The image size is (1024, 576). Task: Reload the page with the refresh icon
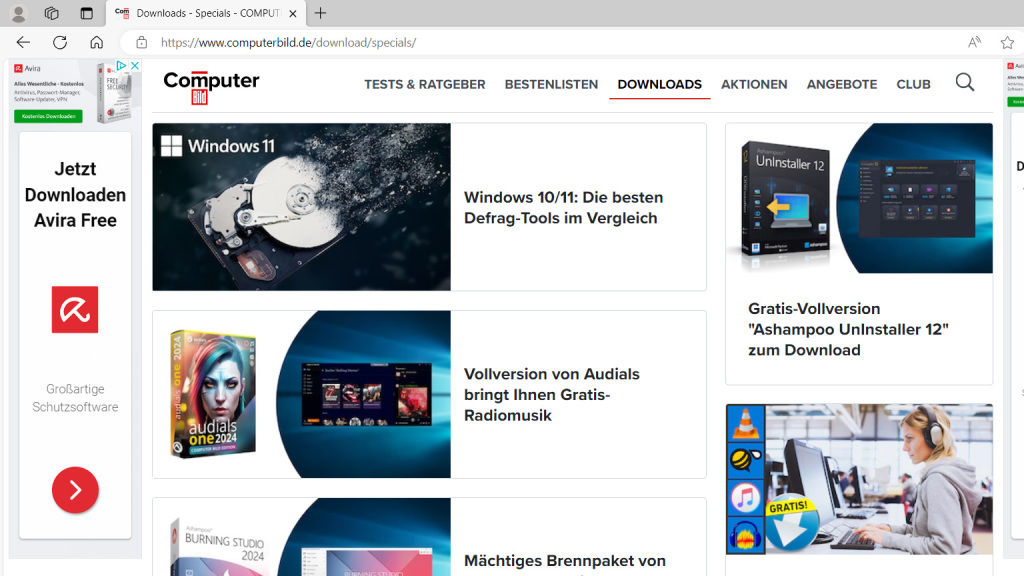point(59,42)
